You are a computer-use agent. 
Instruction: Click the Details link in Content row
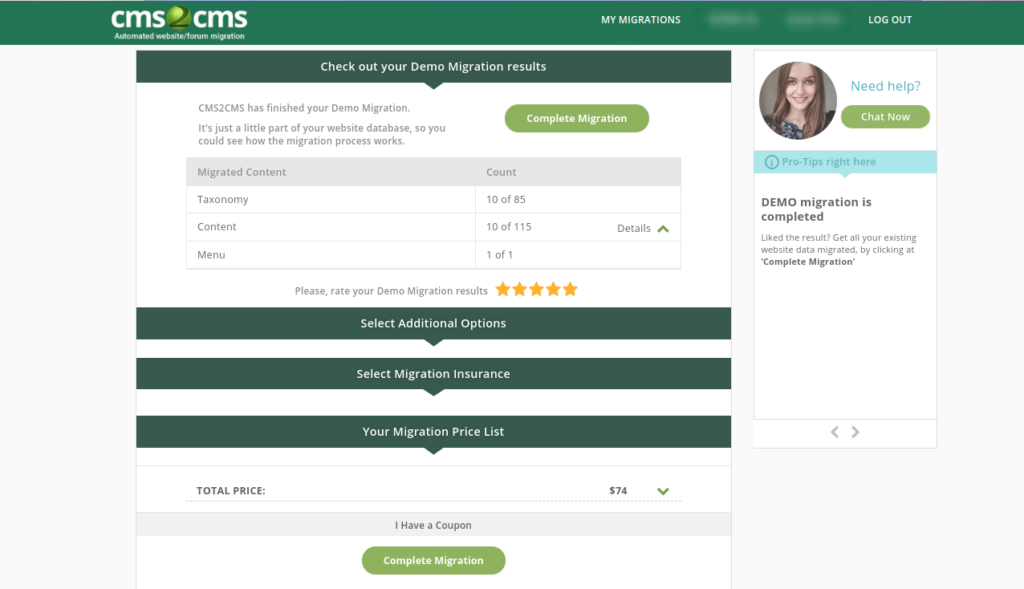633,228
